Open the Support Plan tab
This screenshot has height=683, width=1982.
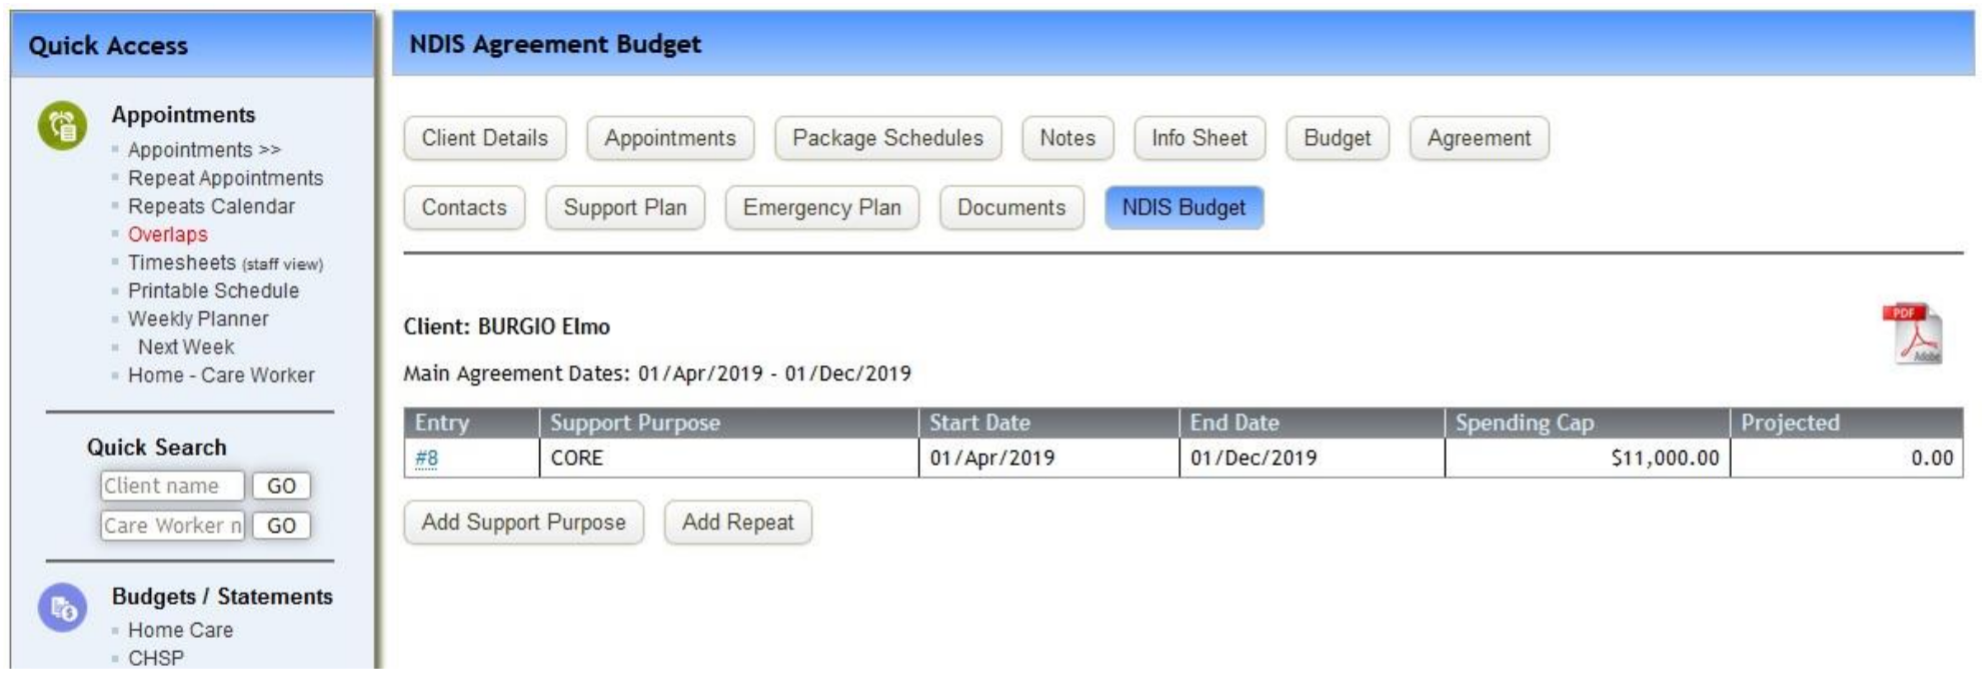(x=627, y=207)
